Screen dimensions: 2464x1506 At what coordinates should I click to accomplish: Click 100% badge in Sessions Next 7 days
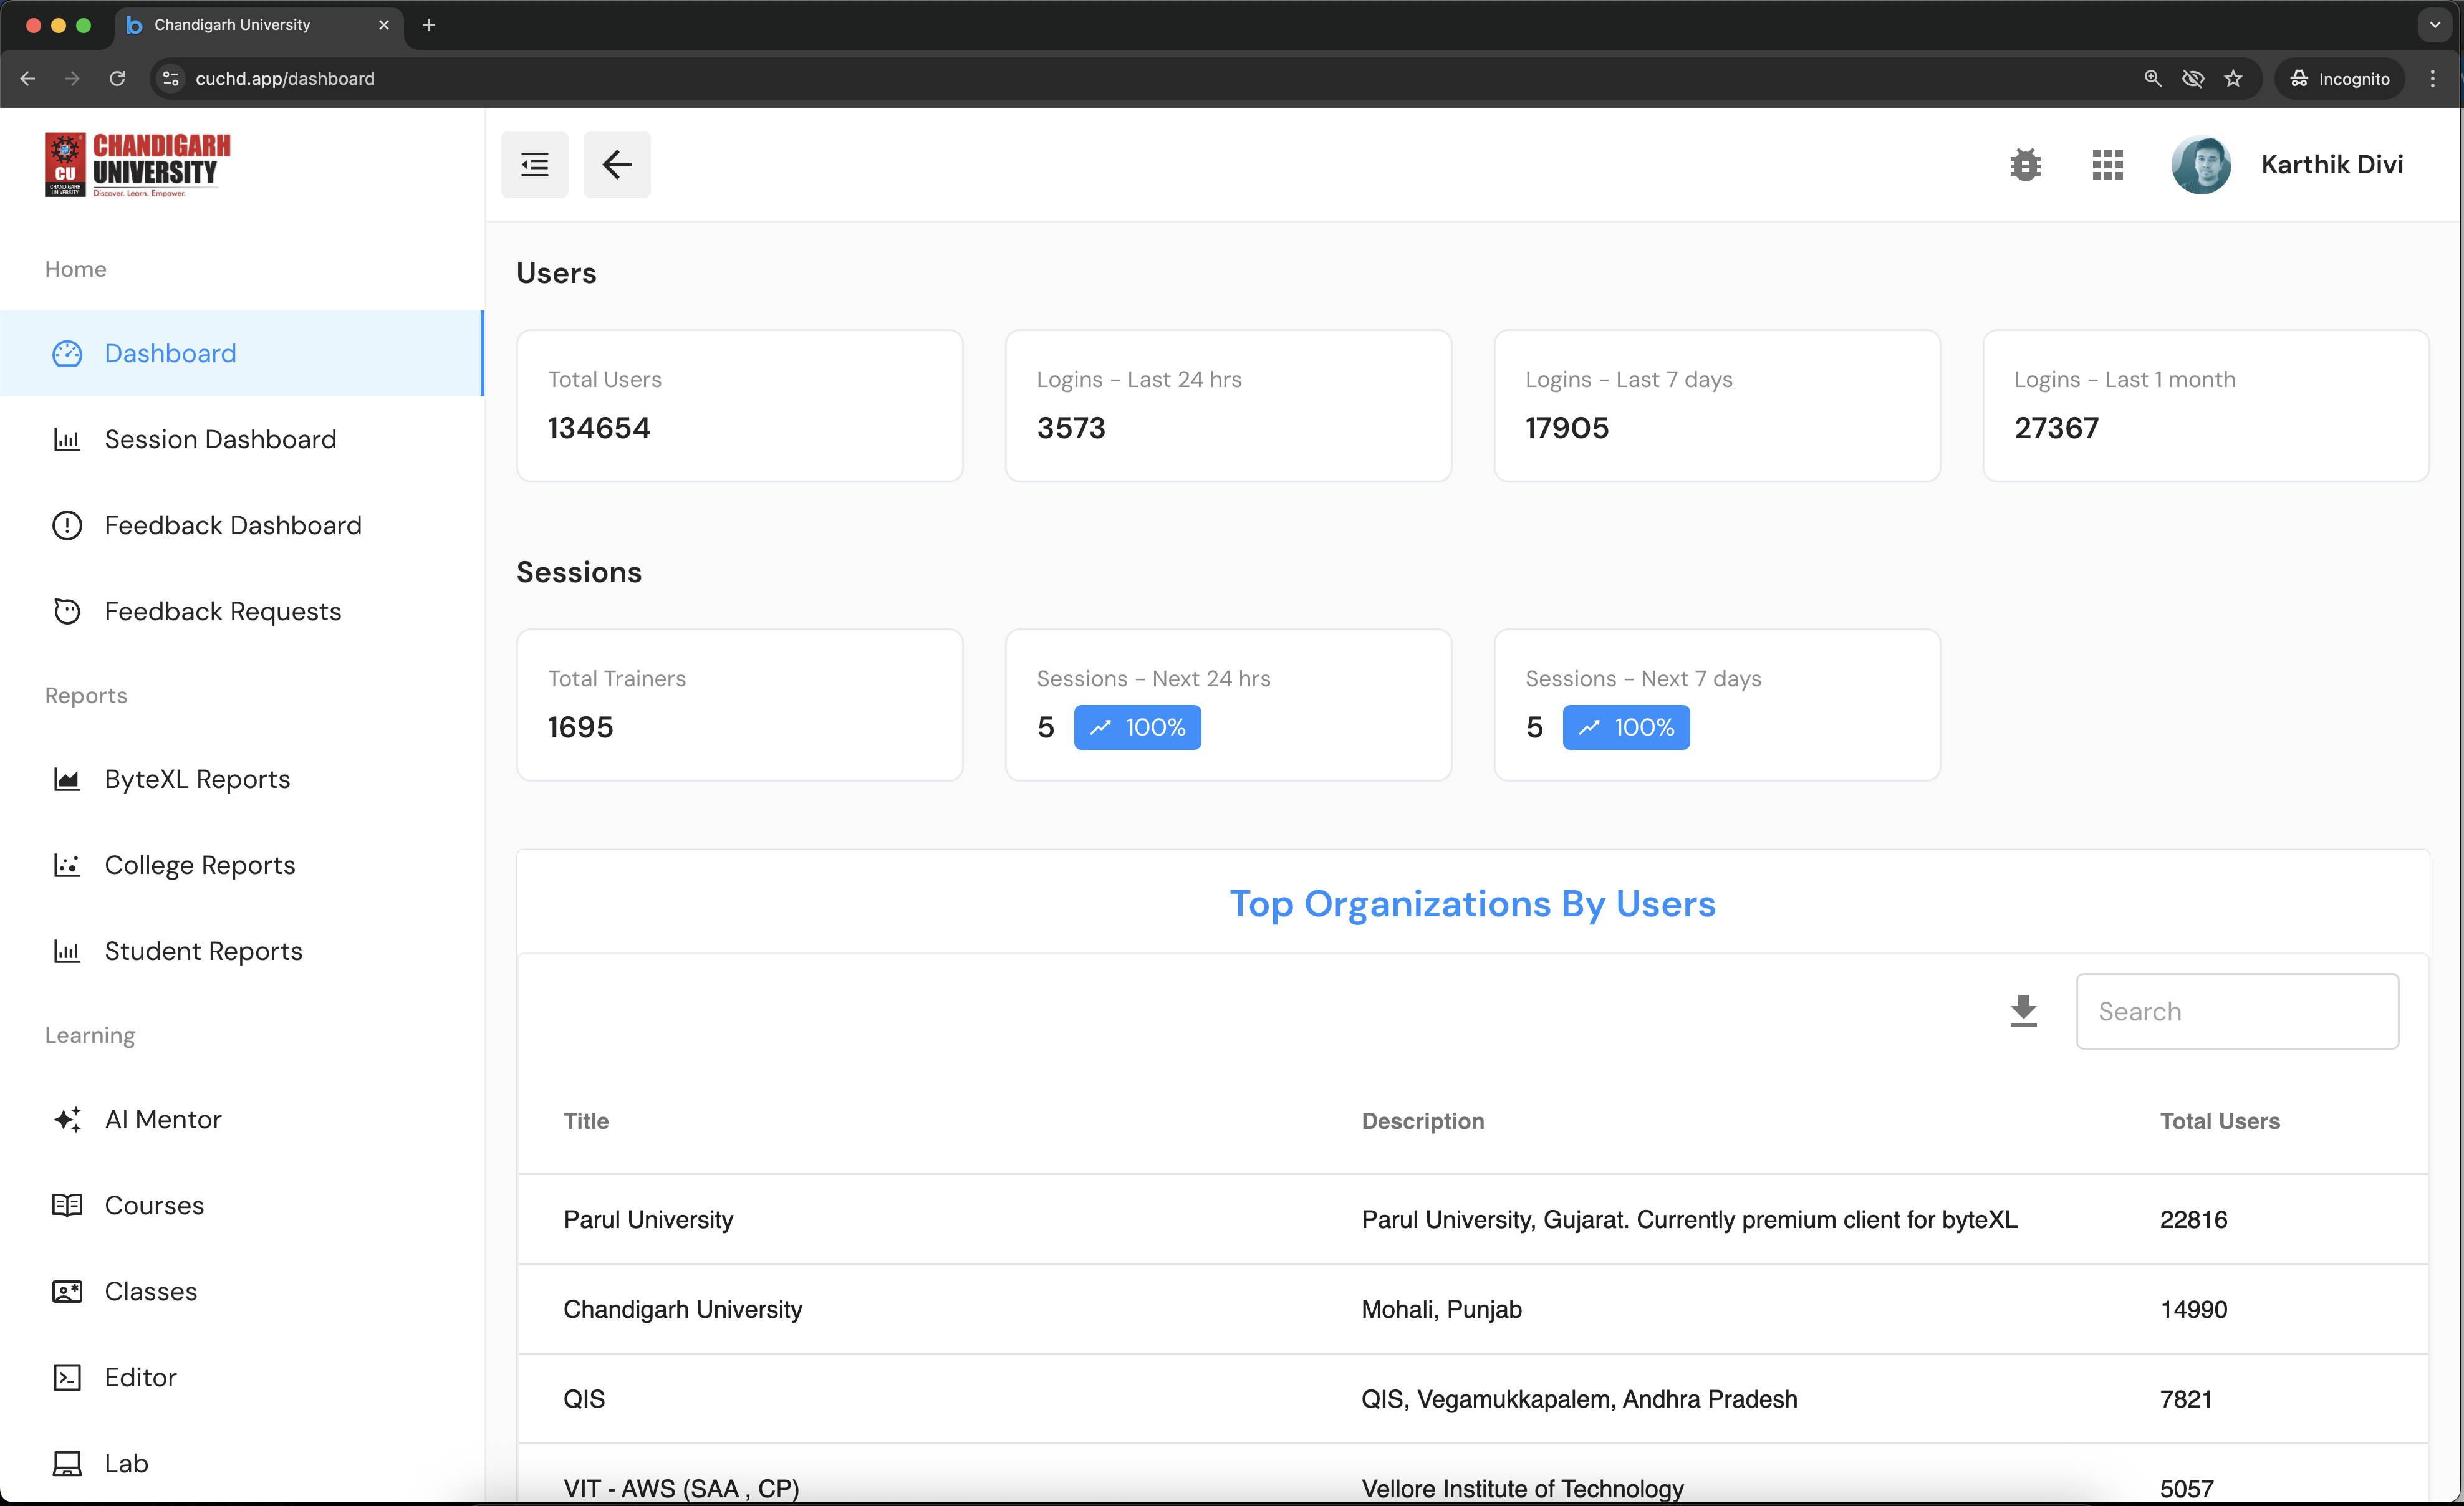1626,727
